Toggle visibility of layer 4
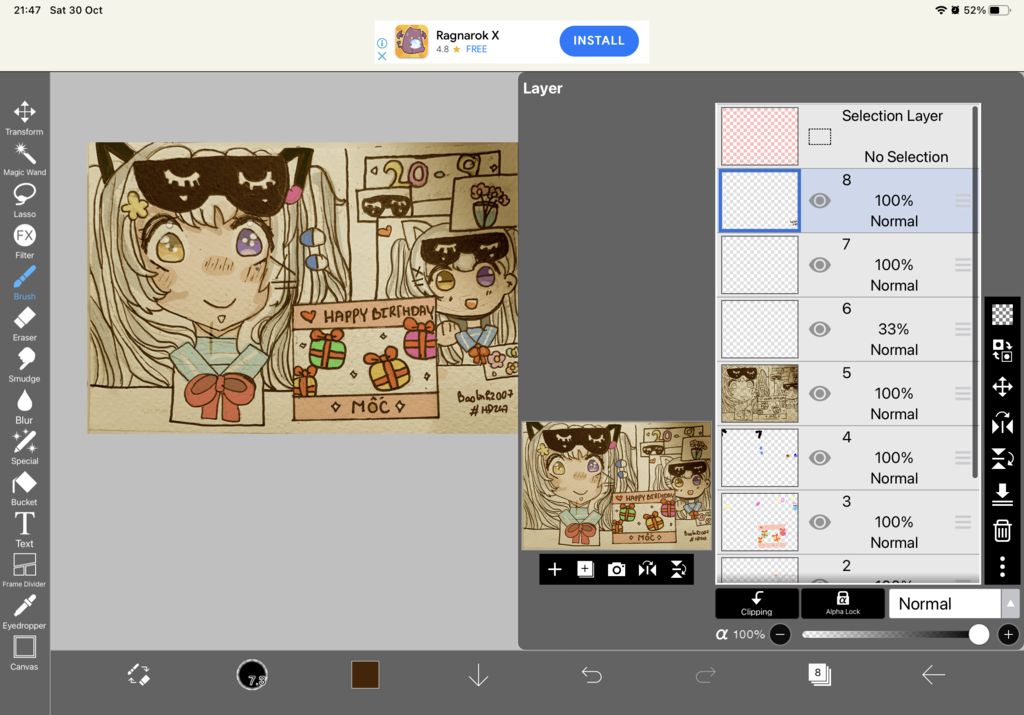The width and height of the screenshot is (1024, 715). [820, 458]
